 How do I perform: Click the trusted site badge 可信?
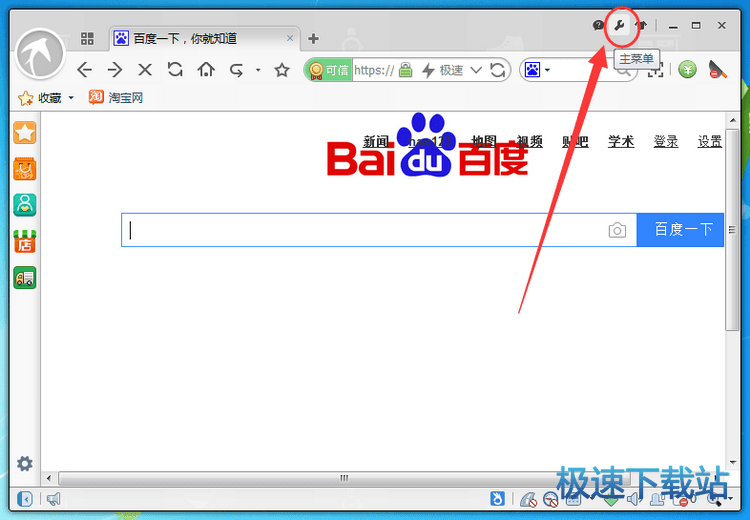(x=329, y=70)
